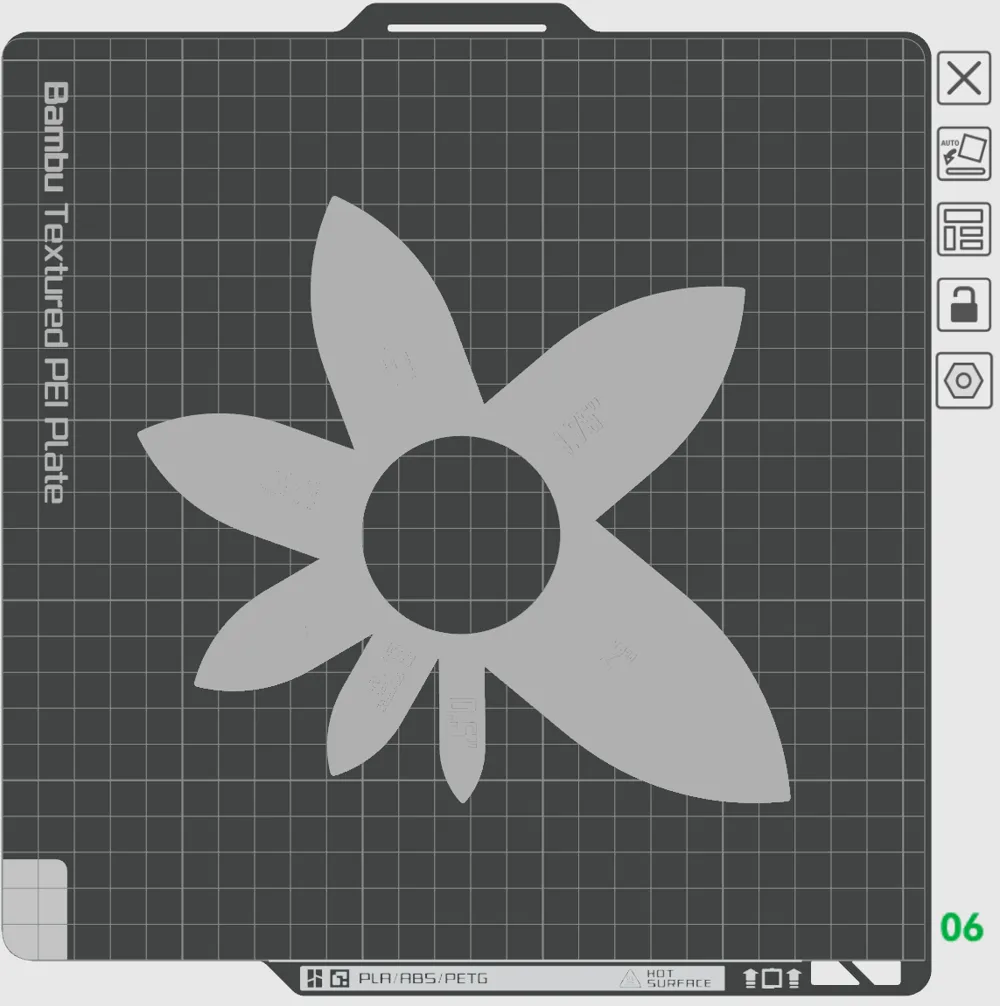Open plate settings hexagon icon
The height and width of the screenshot is (1006, 1000).
[963, 380]
